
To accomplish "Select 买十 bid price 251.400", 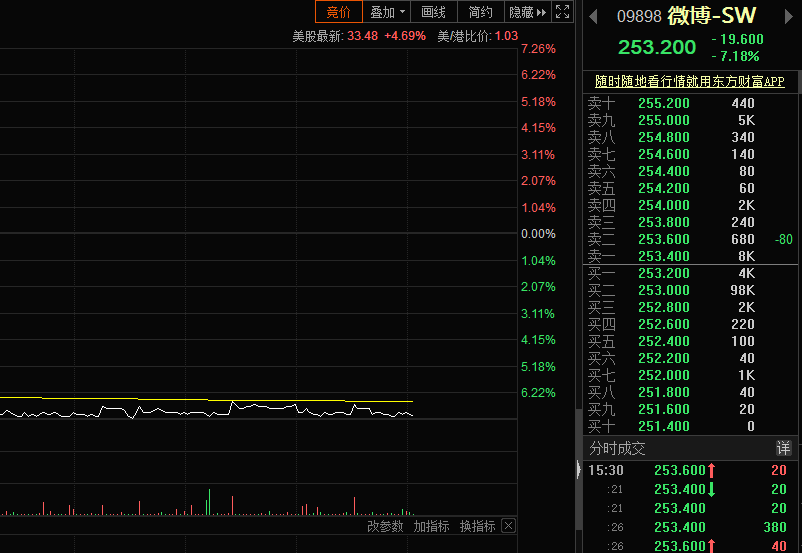I will click(x=664, y=426).
